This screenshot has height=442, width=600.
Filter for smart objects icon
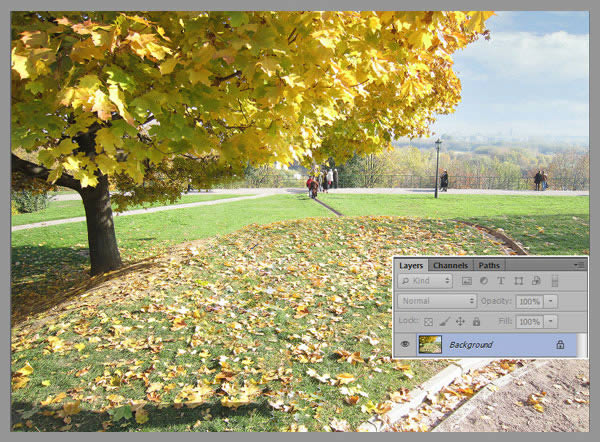click(x=536, y=281)
